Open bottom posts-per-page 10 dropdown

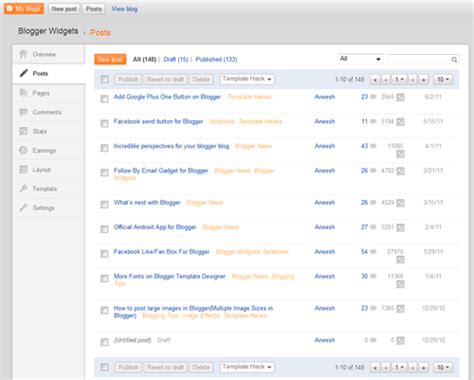(x=443, y=367)
